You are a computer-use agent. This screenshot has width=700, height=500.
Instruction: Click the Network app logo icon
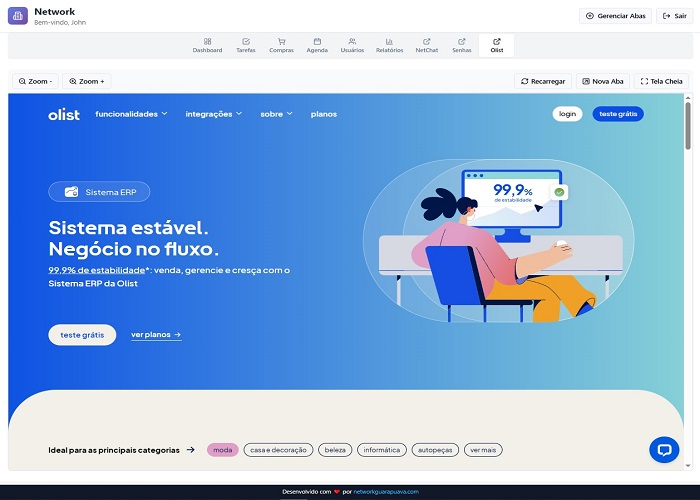(18, 16)
